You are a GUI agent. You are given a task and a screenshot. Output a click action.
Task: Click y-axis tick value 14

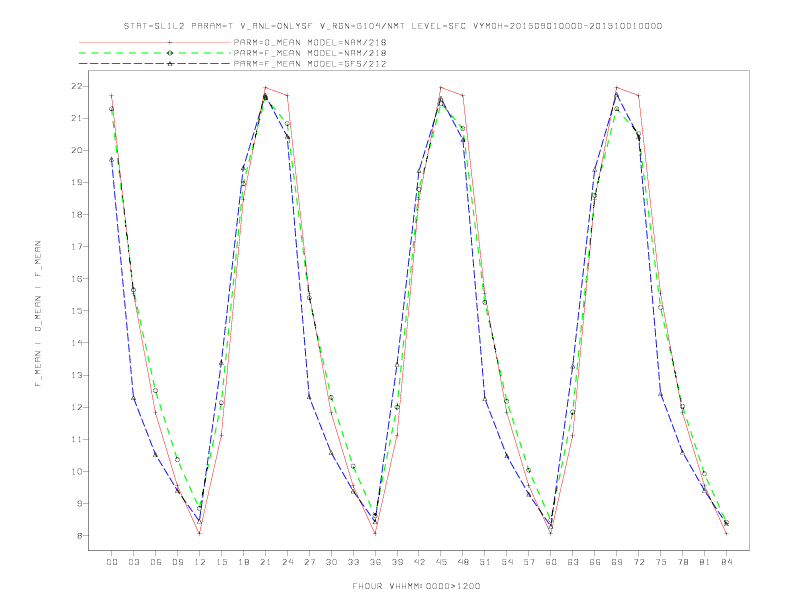(76, 343)
